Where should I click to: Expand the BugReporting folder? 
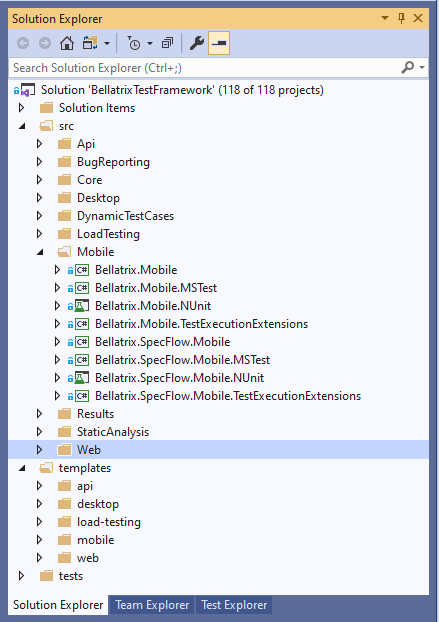coord(40,161)
